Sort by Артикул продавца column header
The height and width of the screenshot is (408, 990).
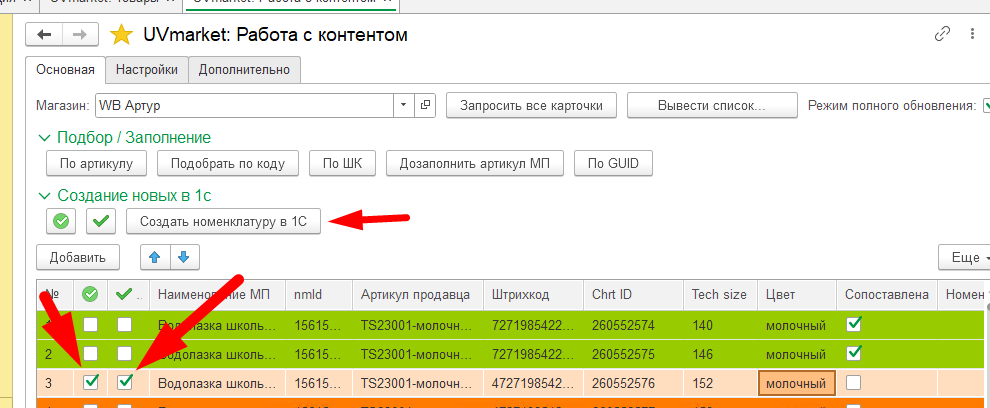[418, 294]
